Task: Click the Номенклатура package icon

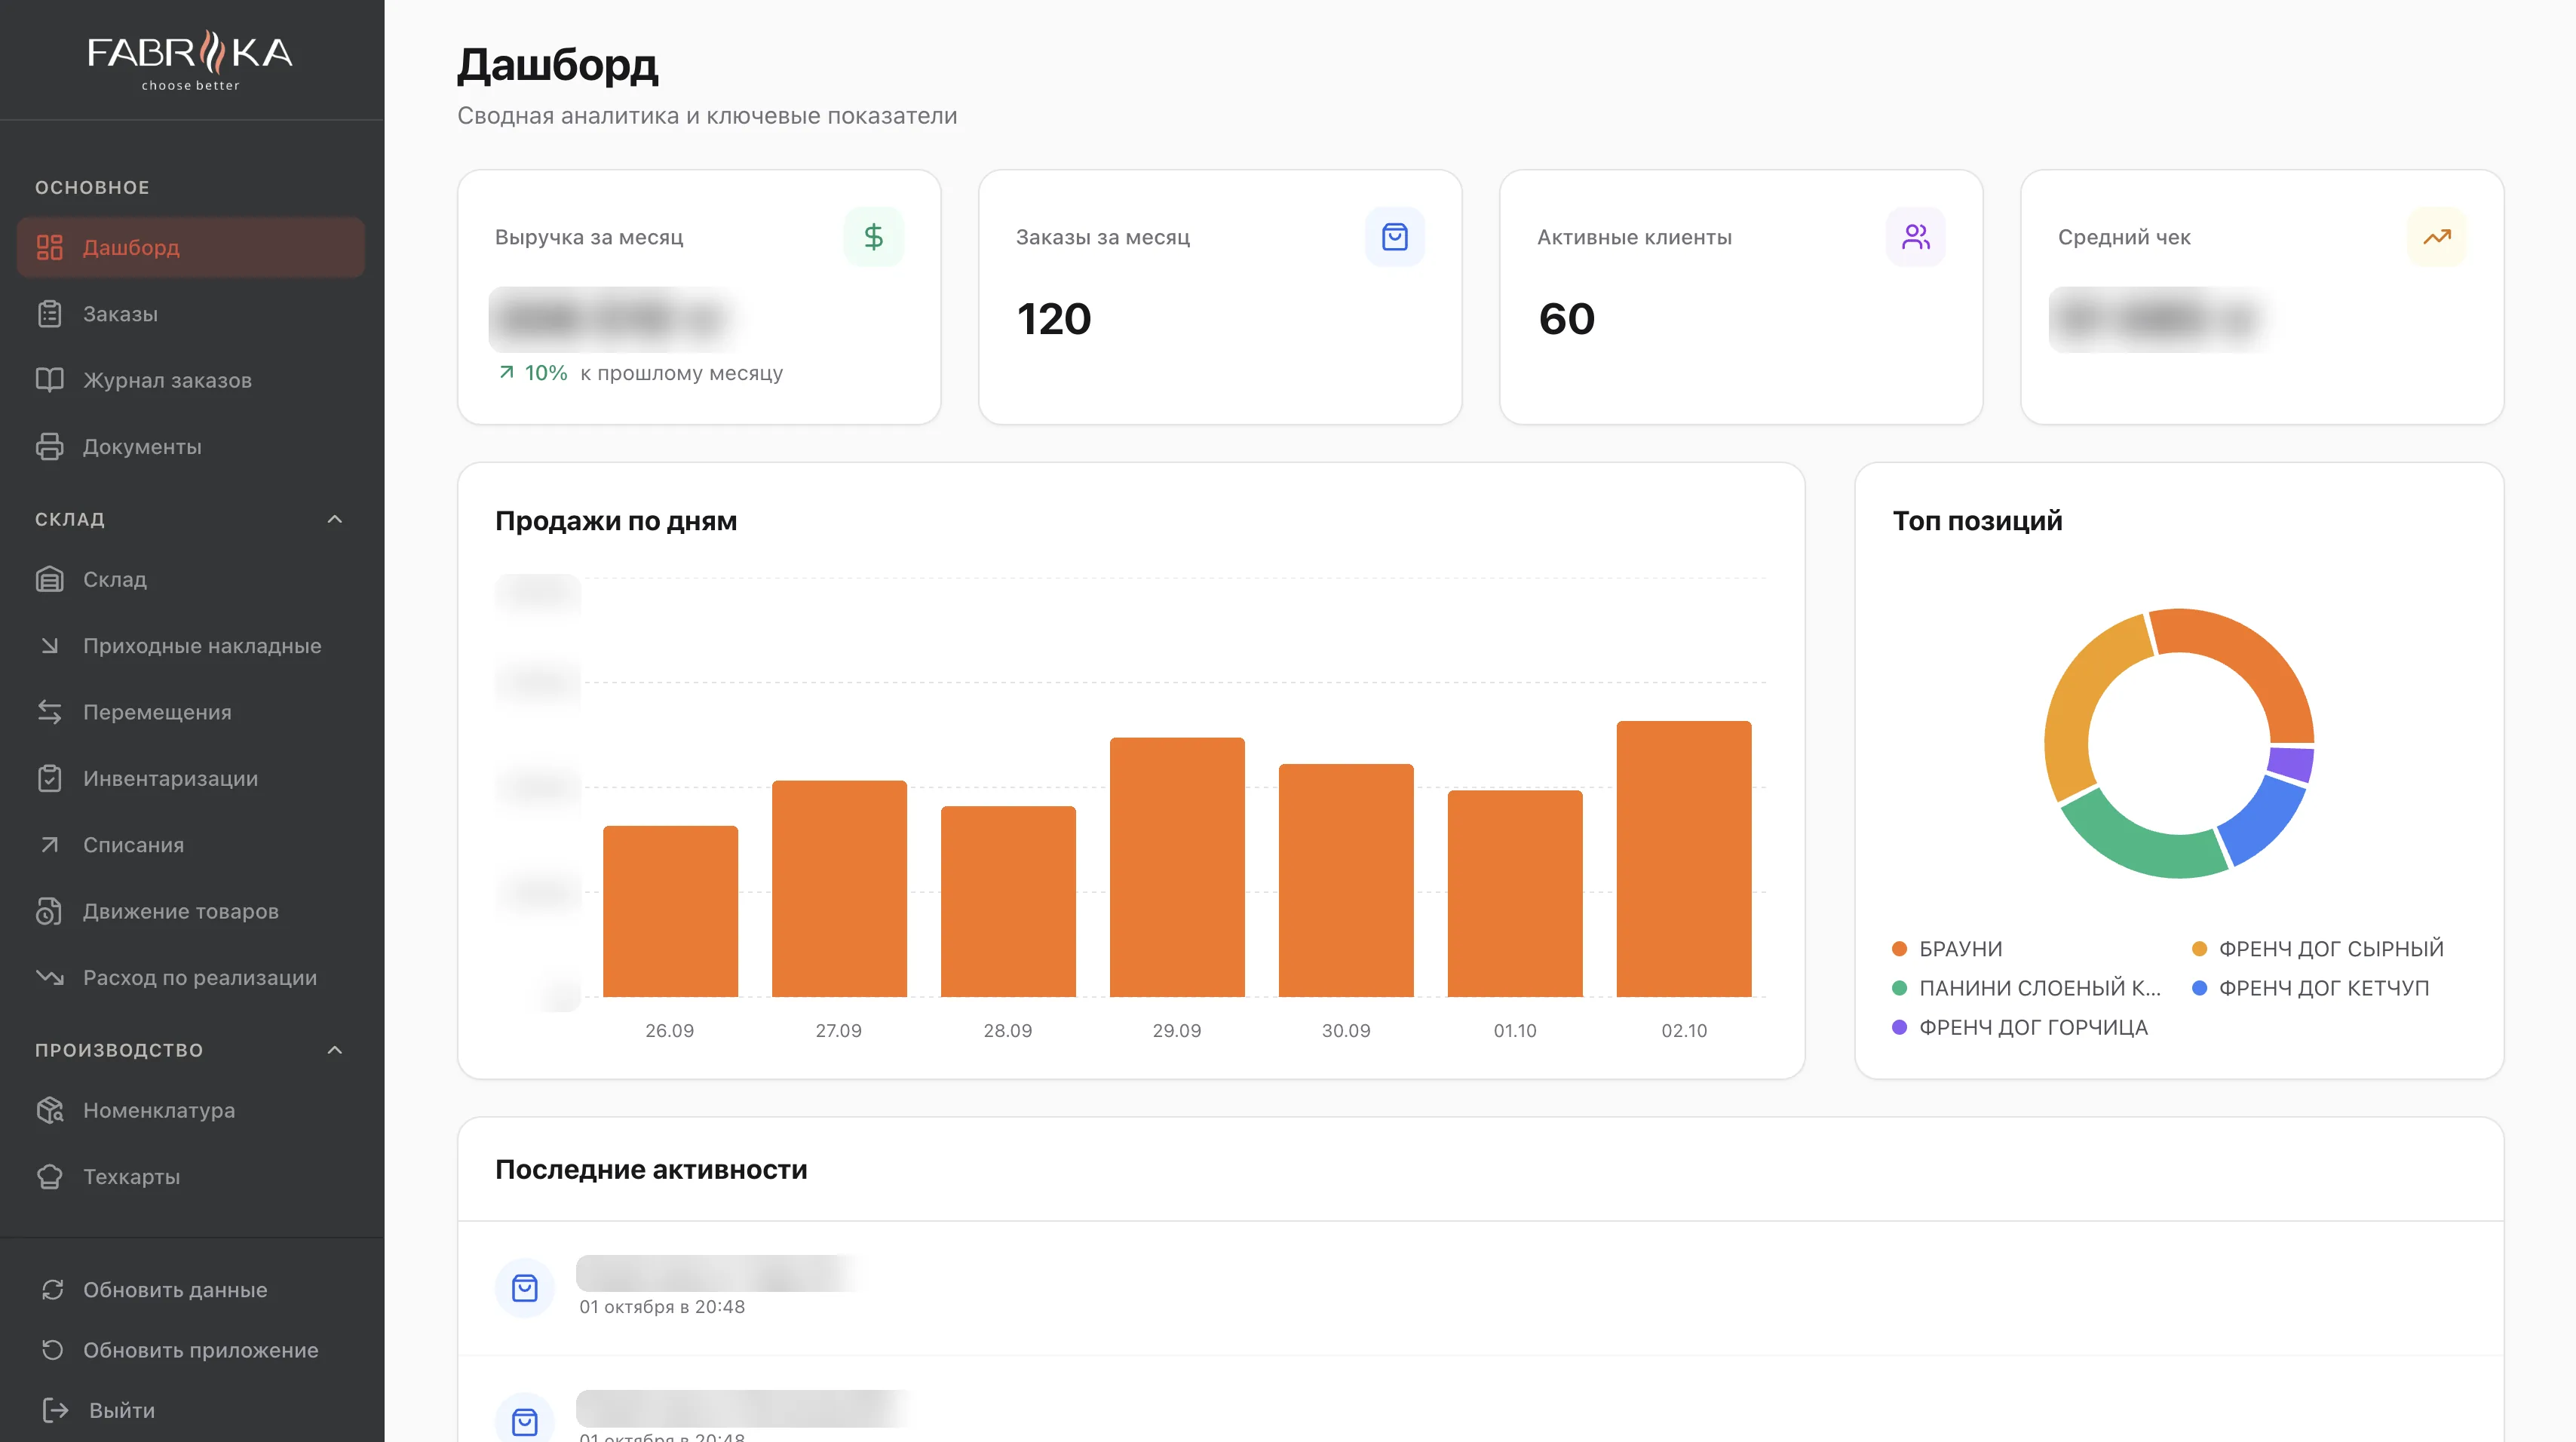Action: pos(50,1110)
